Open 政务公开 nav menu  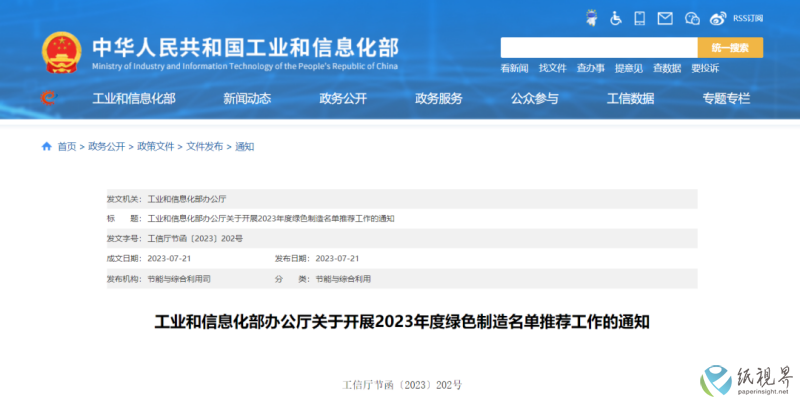click(343, 98)
